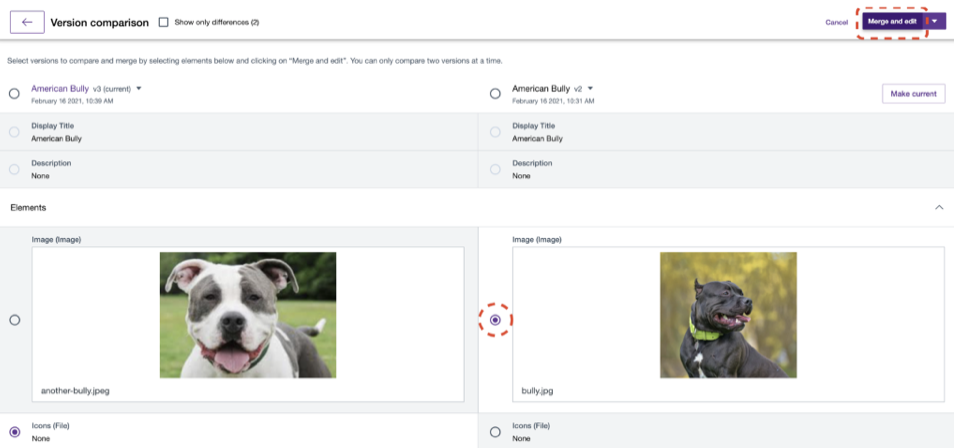Viewport: 954px width, 448px height.
Task: Select the another-bully.jpeg image radio button
Action: [x=14, y=320]
